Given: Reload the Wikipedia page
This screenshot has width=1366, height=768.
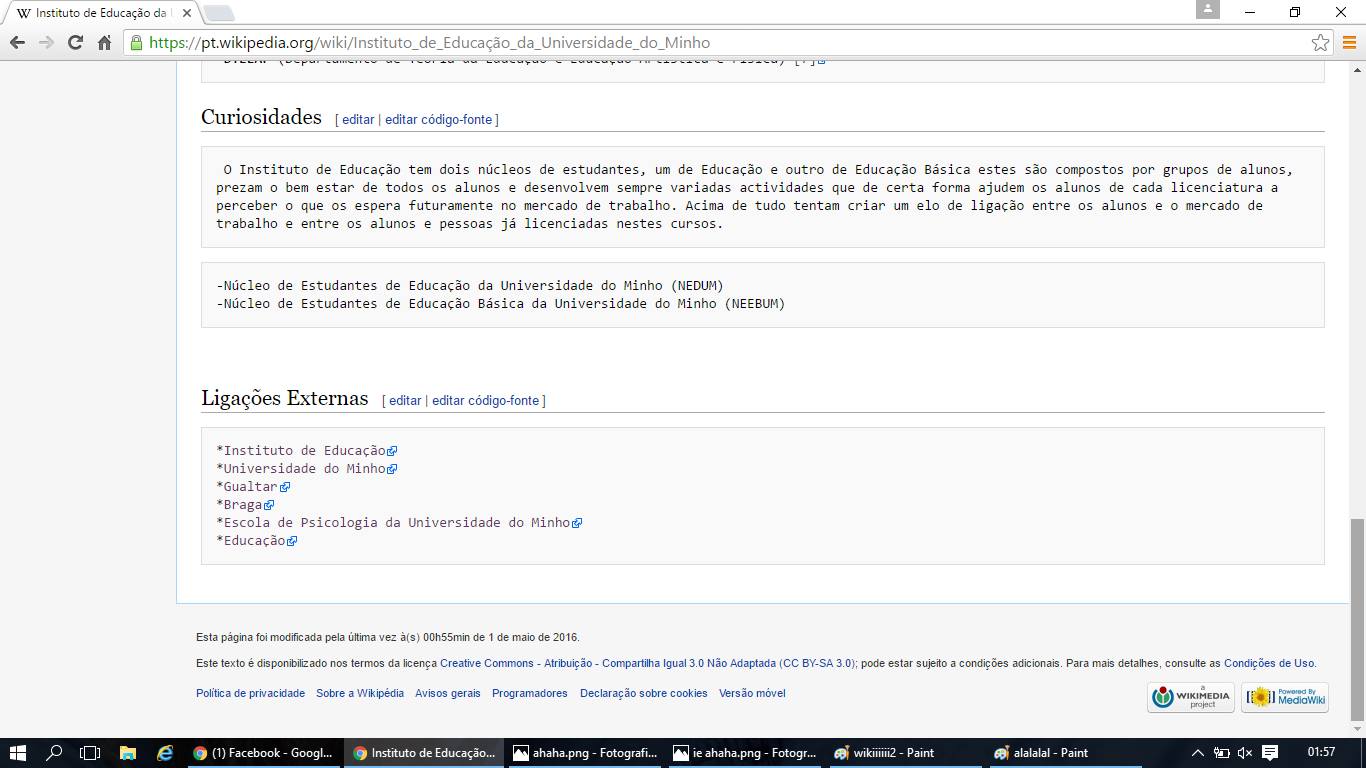Looking at the screenshot, I should [75, 42].
